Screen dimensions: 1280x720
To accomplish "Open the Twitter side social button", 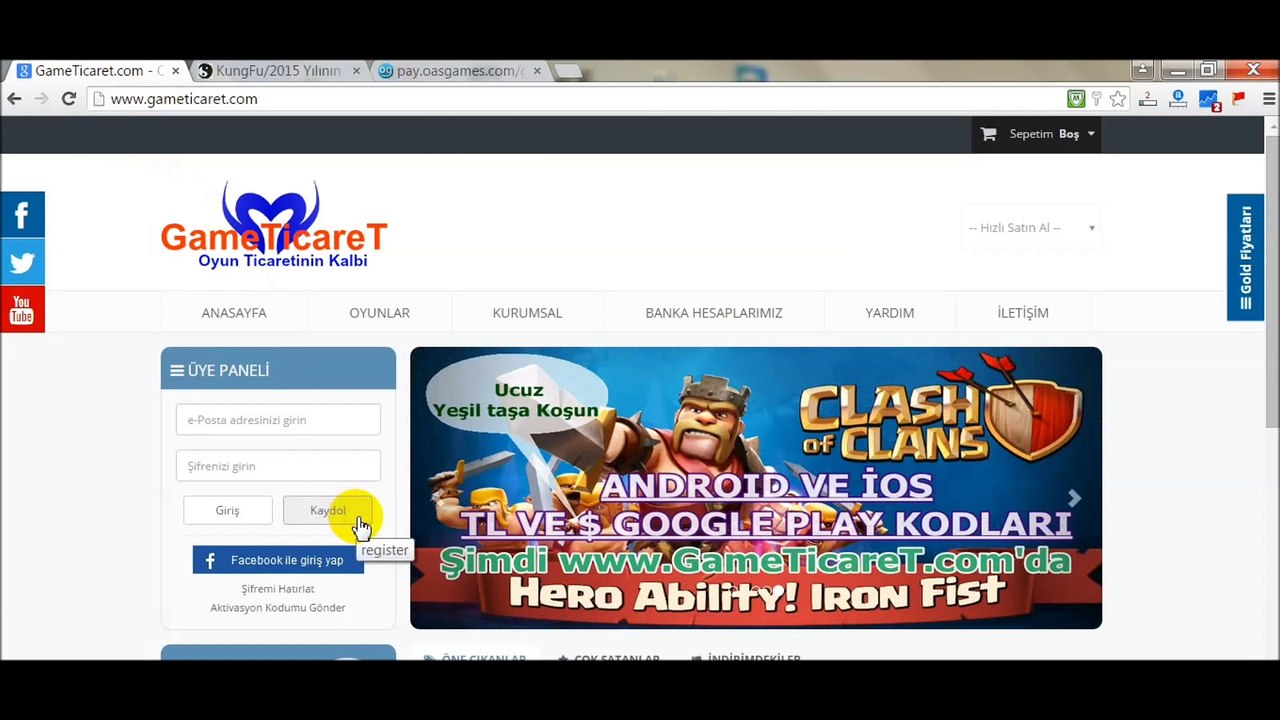I will 22,263.
